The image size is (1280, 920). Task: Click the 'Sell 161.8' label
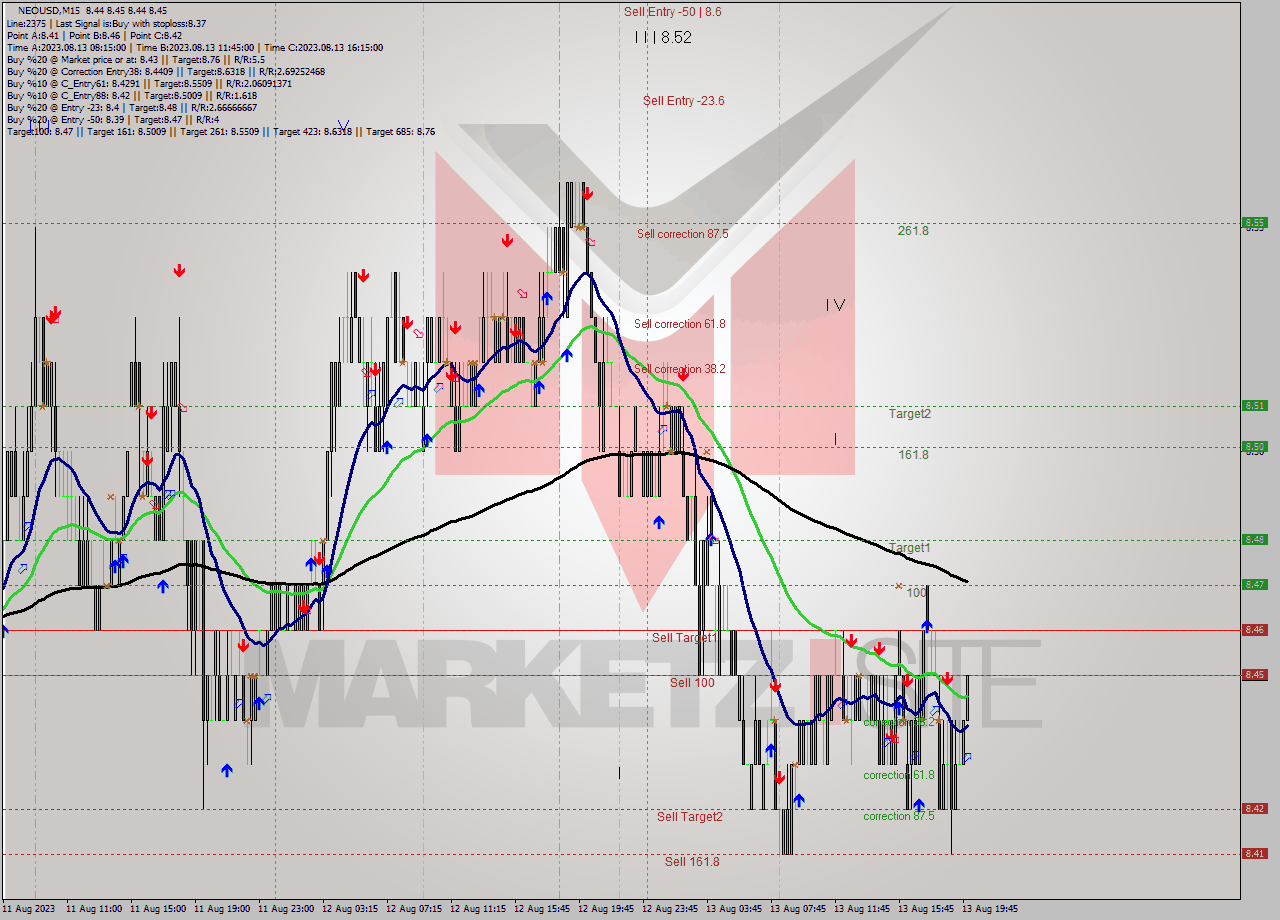(692, 861)
